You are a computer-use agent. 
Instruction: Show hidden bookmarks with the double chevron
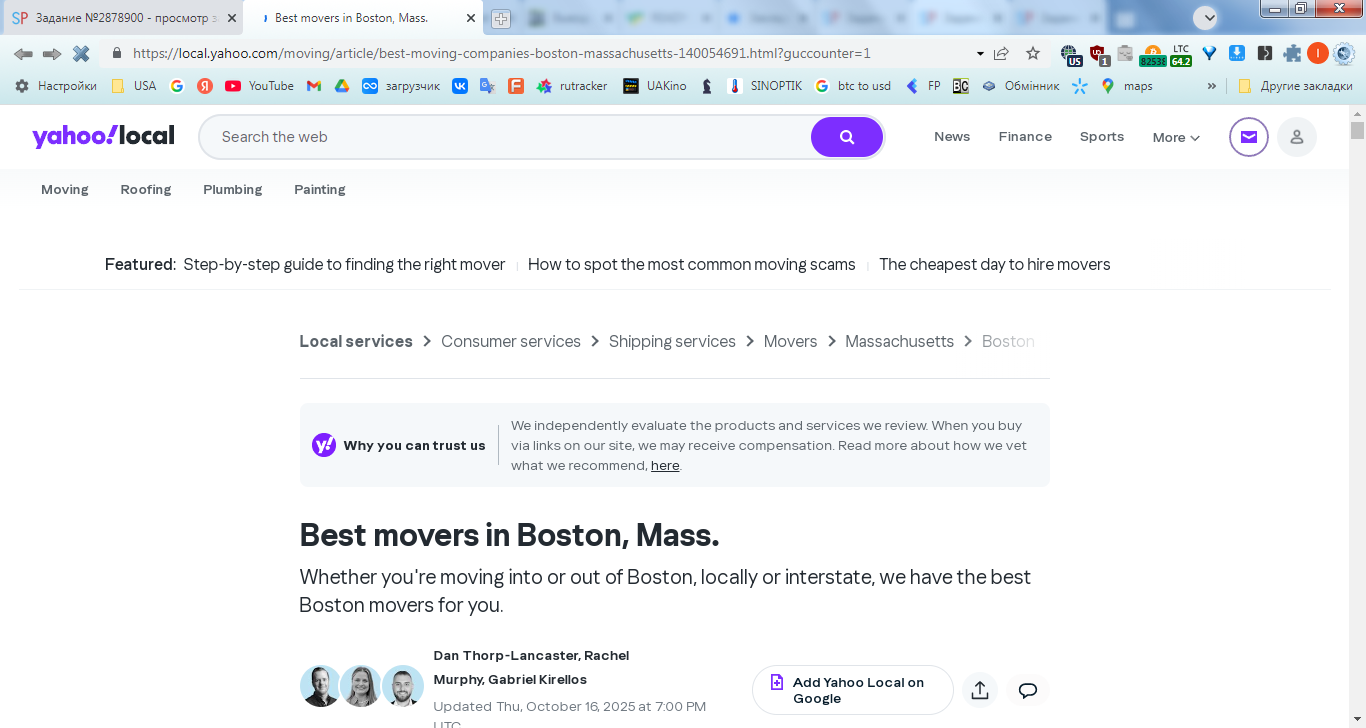tap(1212, 86)
